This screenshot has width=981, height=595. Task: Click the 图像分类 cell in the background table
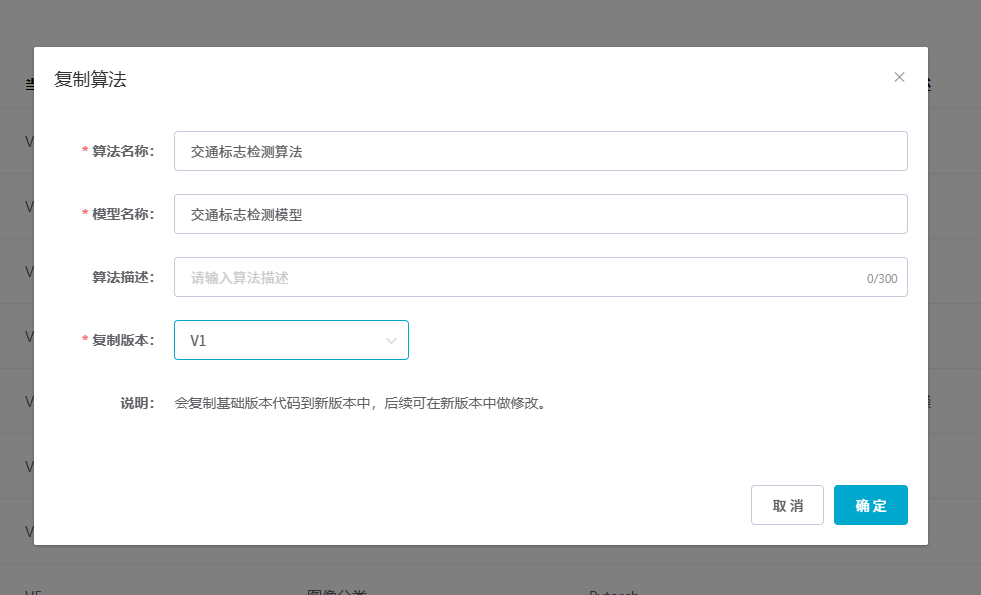tap(336, 590)
